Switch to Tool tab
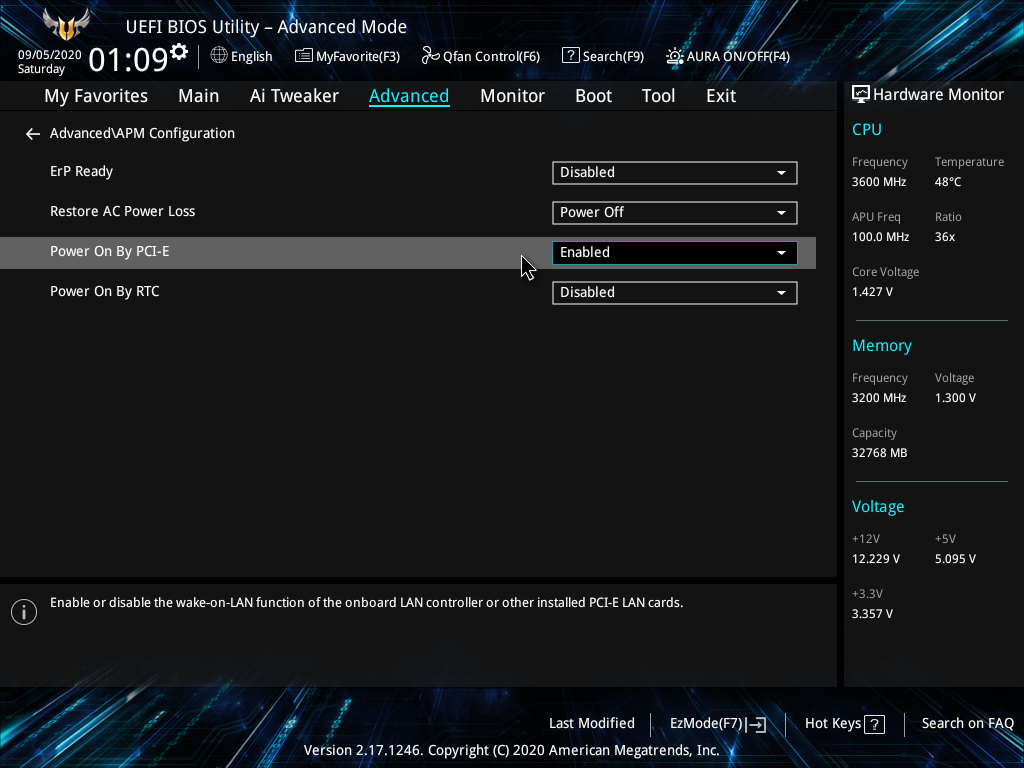The width and height of the screenshot is (1024, 768). 658,96
